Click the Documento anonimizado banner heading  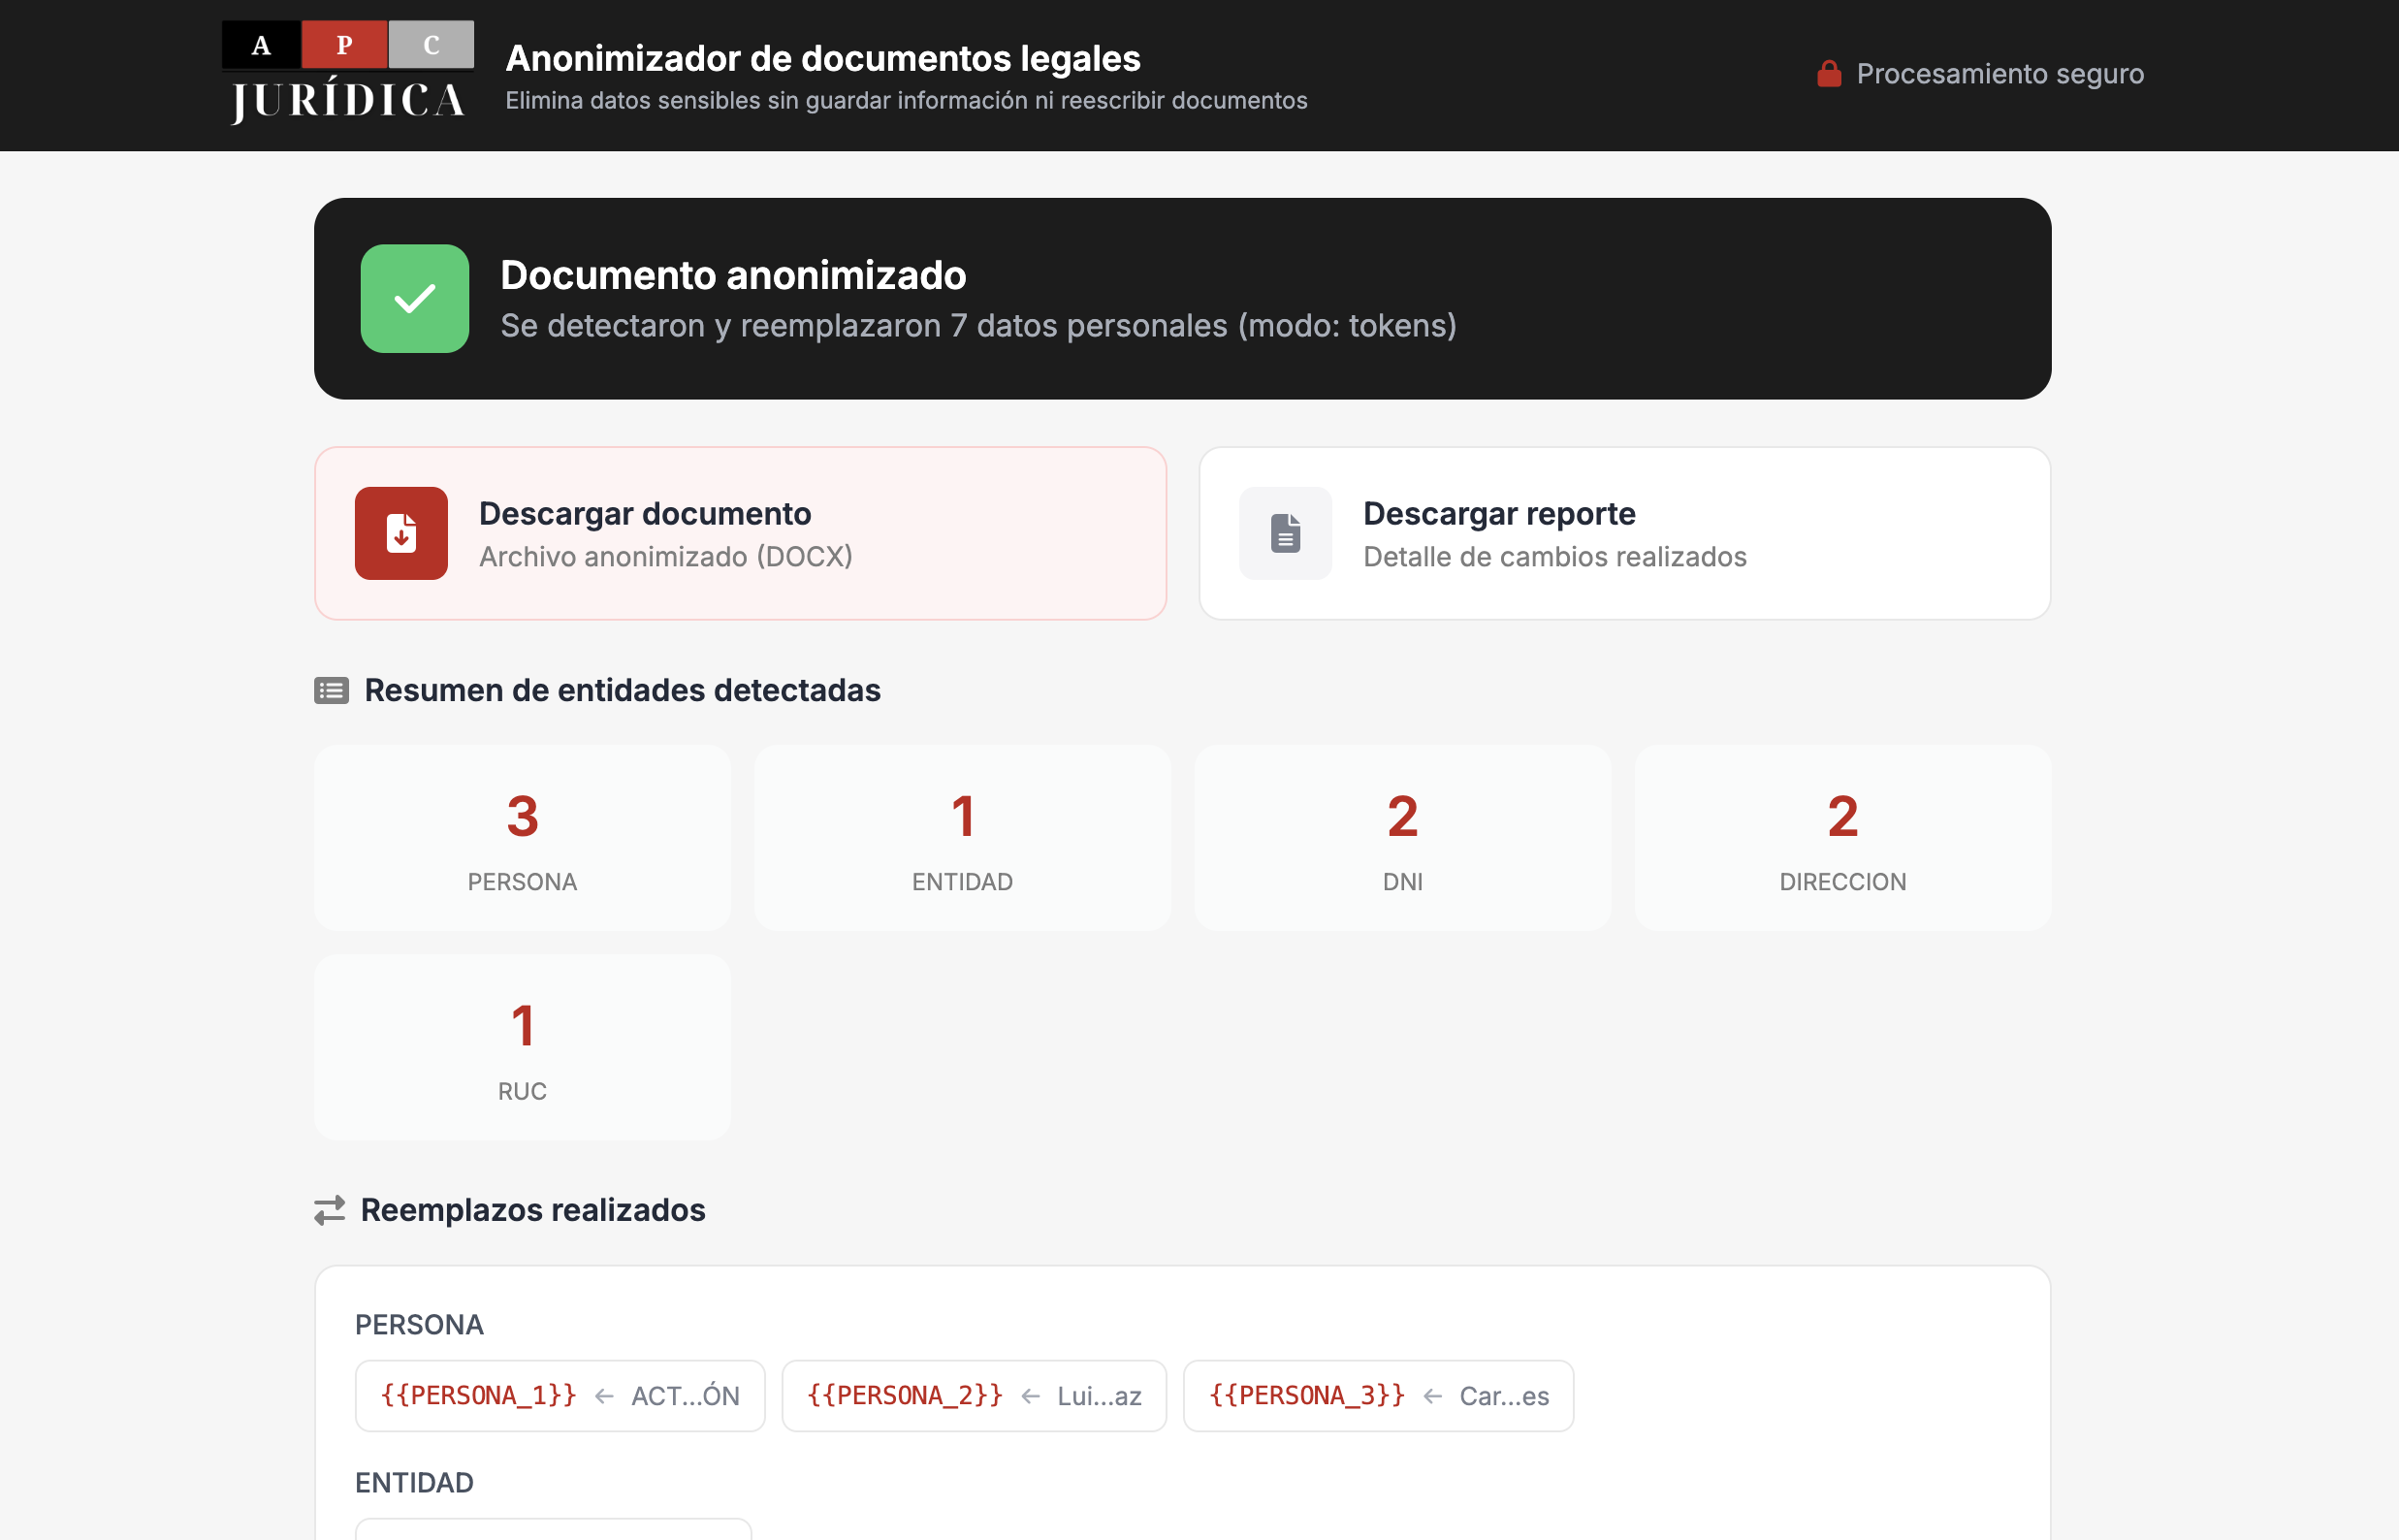pyautogui.click(x=733, y=275)
